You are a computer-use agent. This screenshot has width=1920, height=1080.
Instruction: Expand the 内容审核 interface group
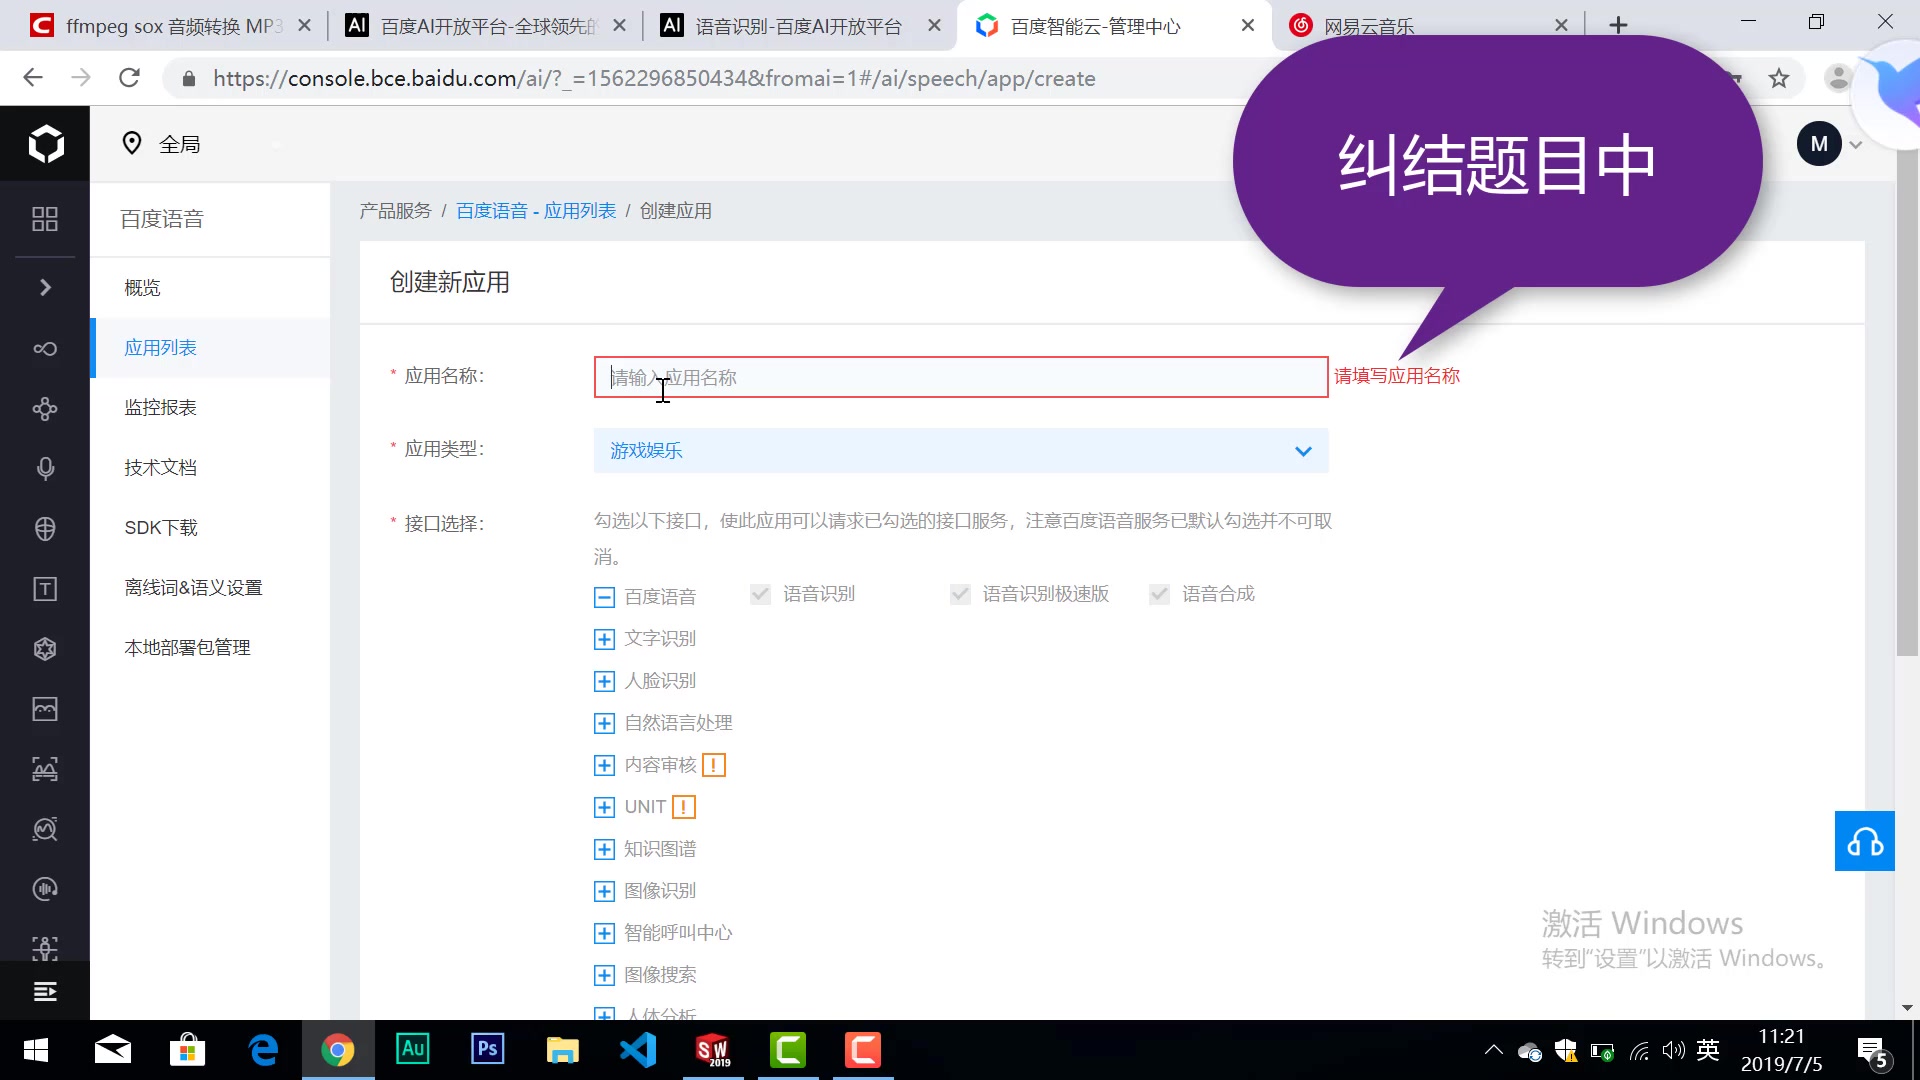click(604, 766)
